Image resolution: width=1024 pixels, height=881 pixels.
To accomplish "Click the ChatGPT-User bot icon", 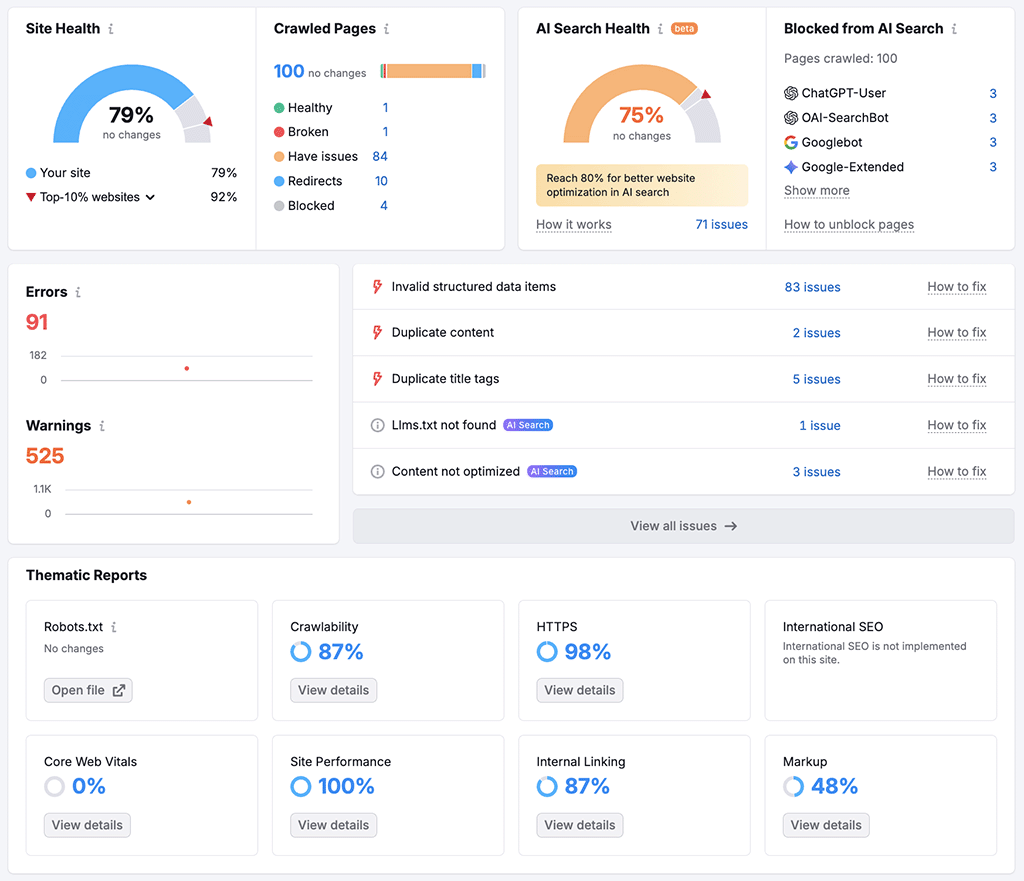I will (793, 93).
